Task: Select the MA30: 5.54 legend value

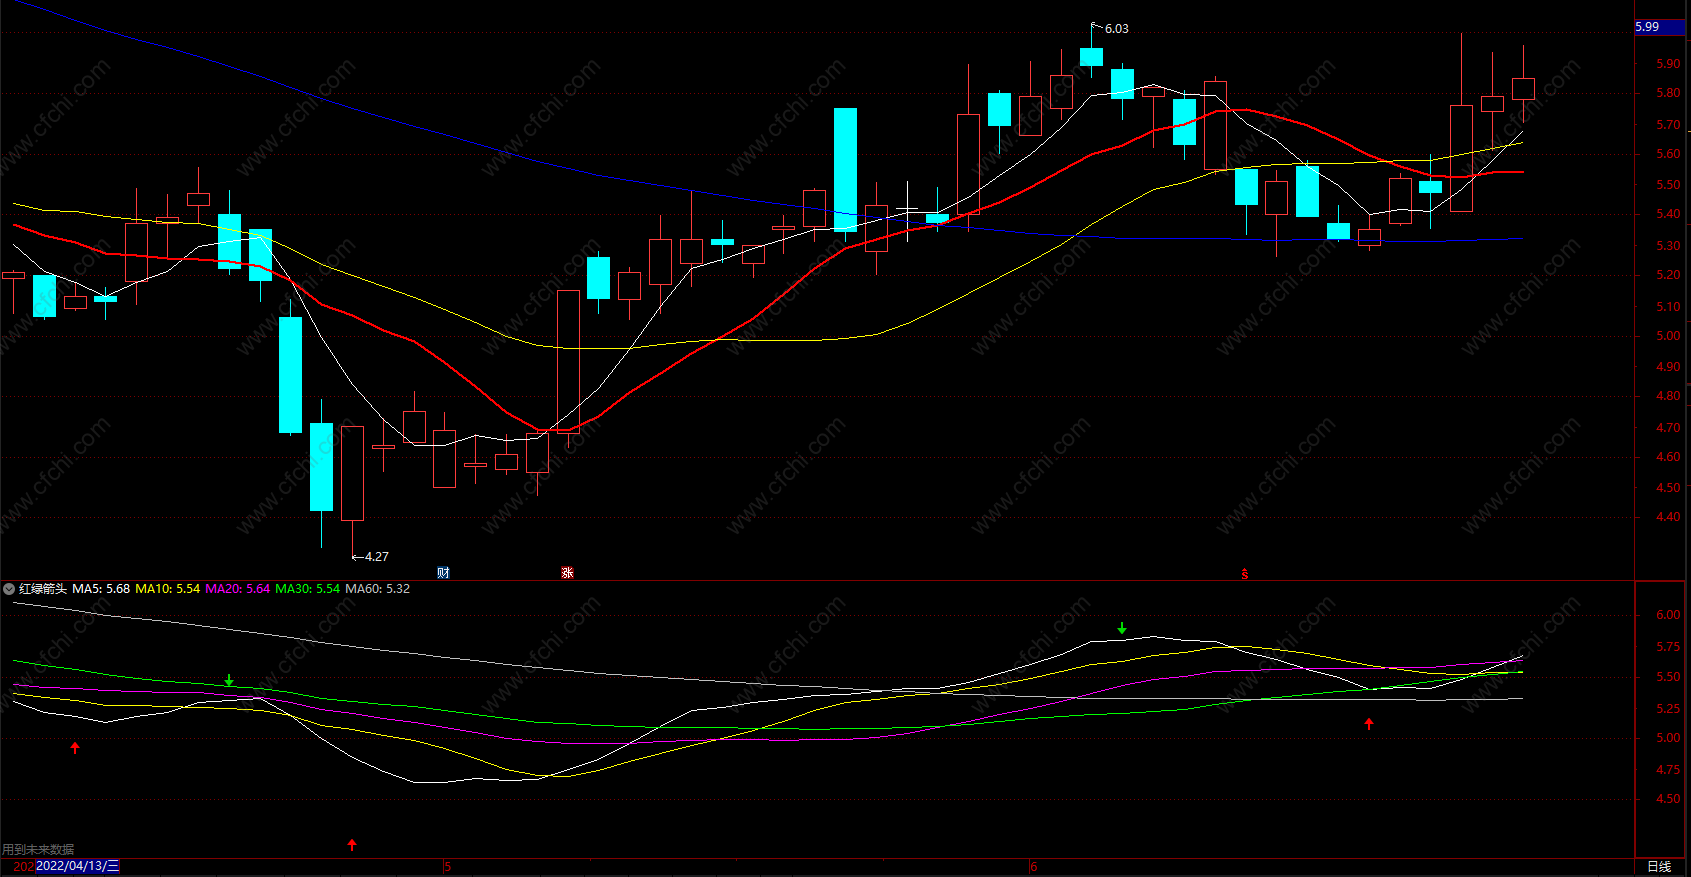Action: coord(308,589)
